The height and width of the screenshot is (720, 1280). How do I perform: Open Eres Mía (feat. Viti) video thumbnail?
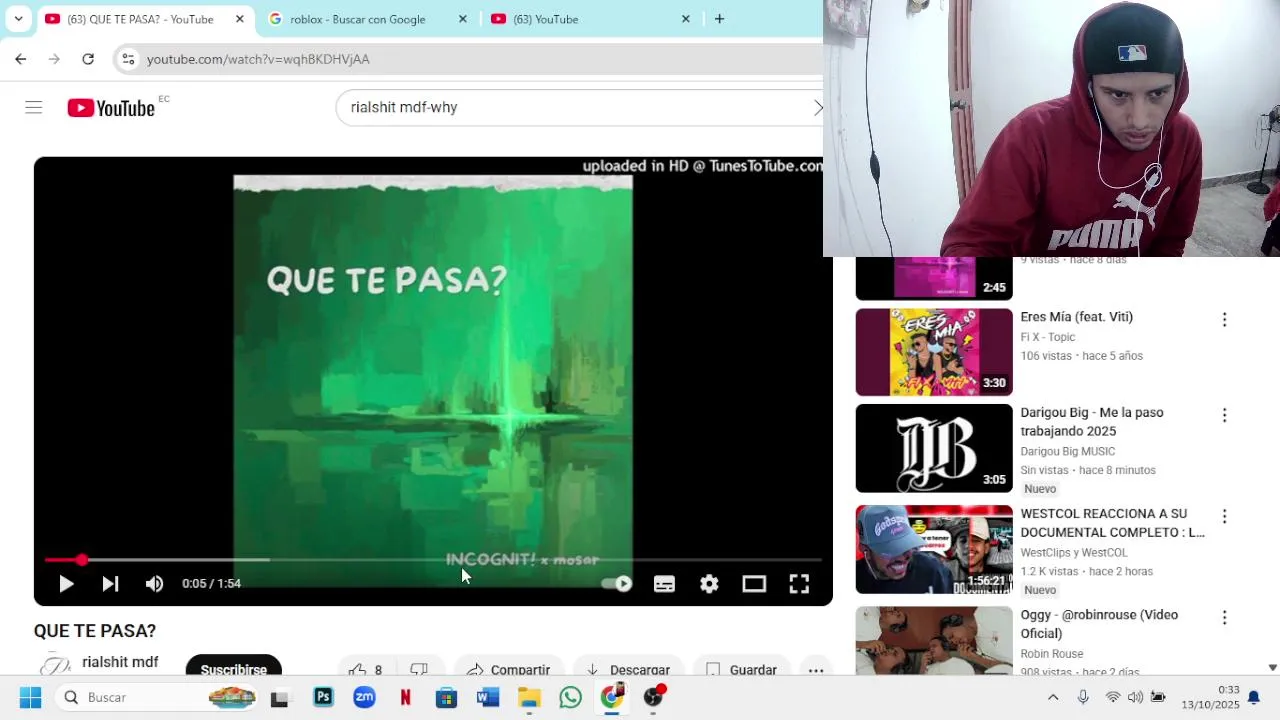tap(934, 352)
